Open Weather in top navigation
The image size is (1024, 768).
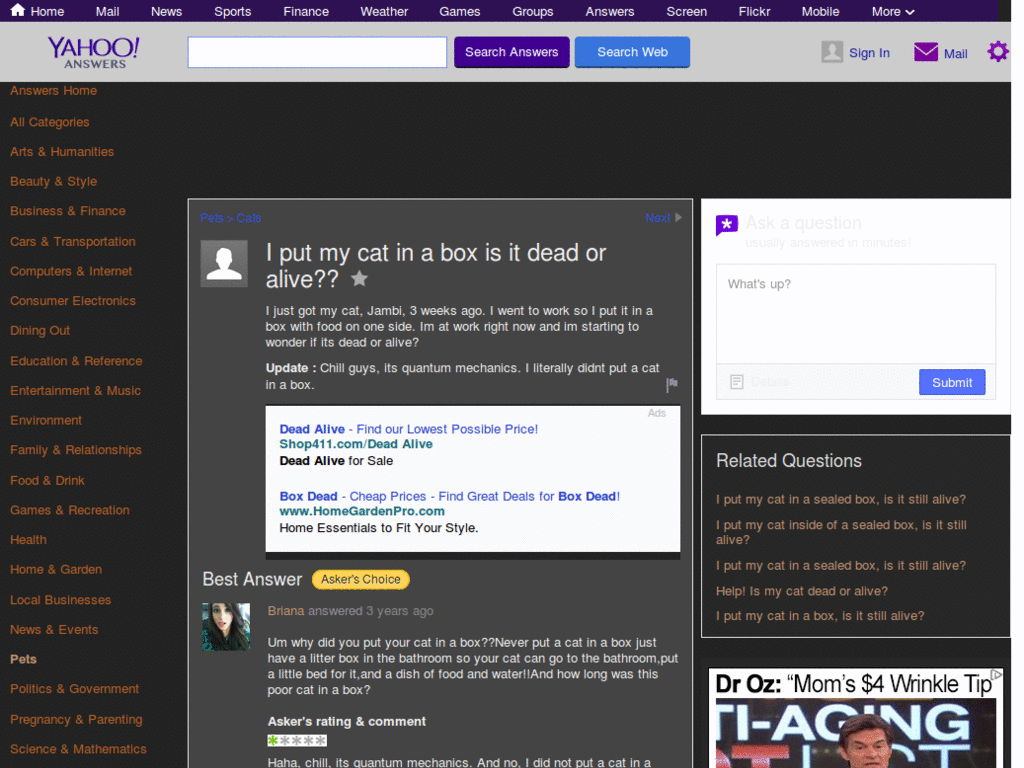point(384,12)
